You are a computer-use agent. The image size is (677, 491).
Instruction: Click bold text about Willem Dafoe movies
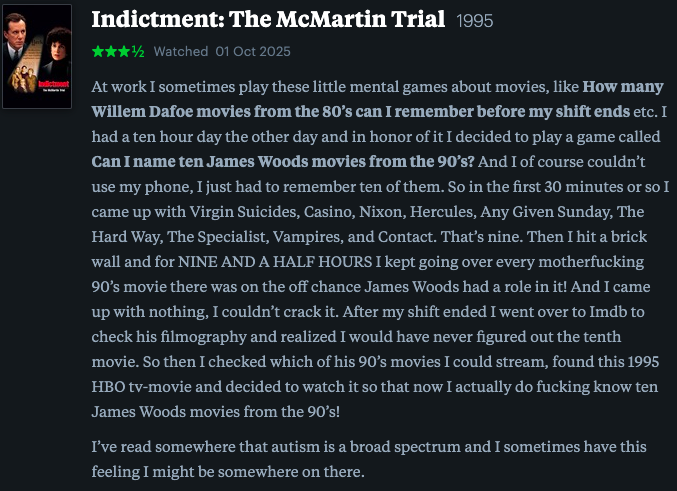click(x=360, y=109)
